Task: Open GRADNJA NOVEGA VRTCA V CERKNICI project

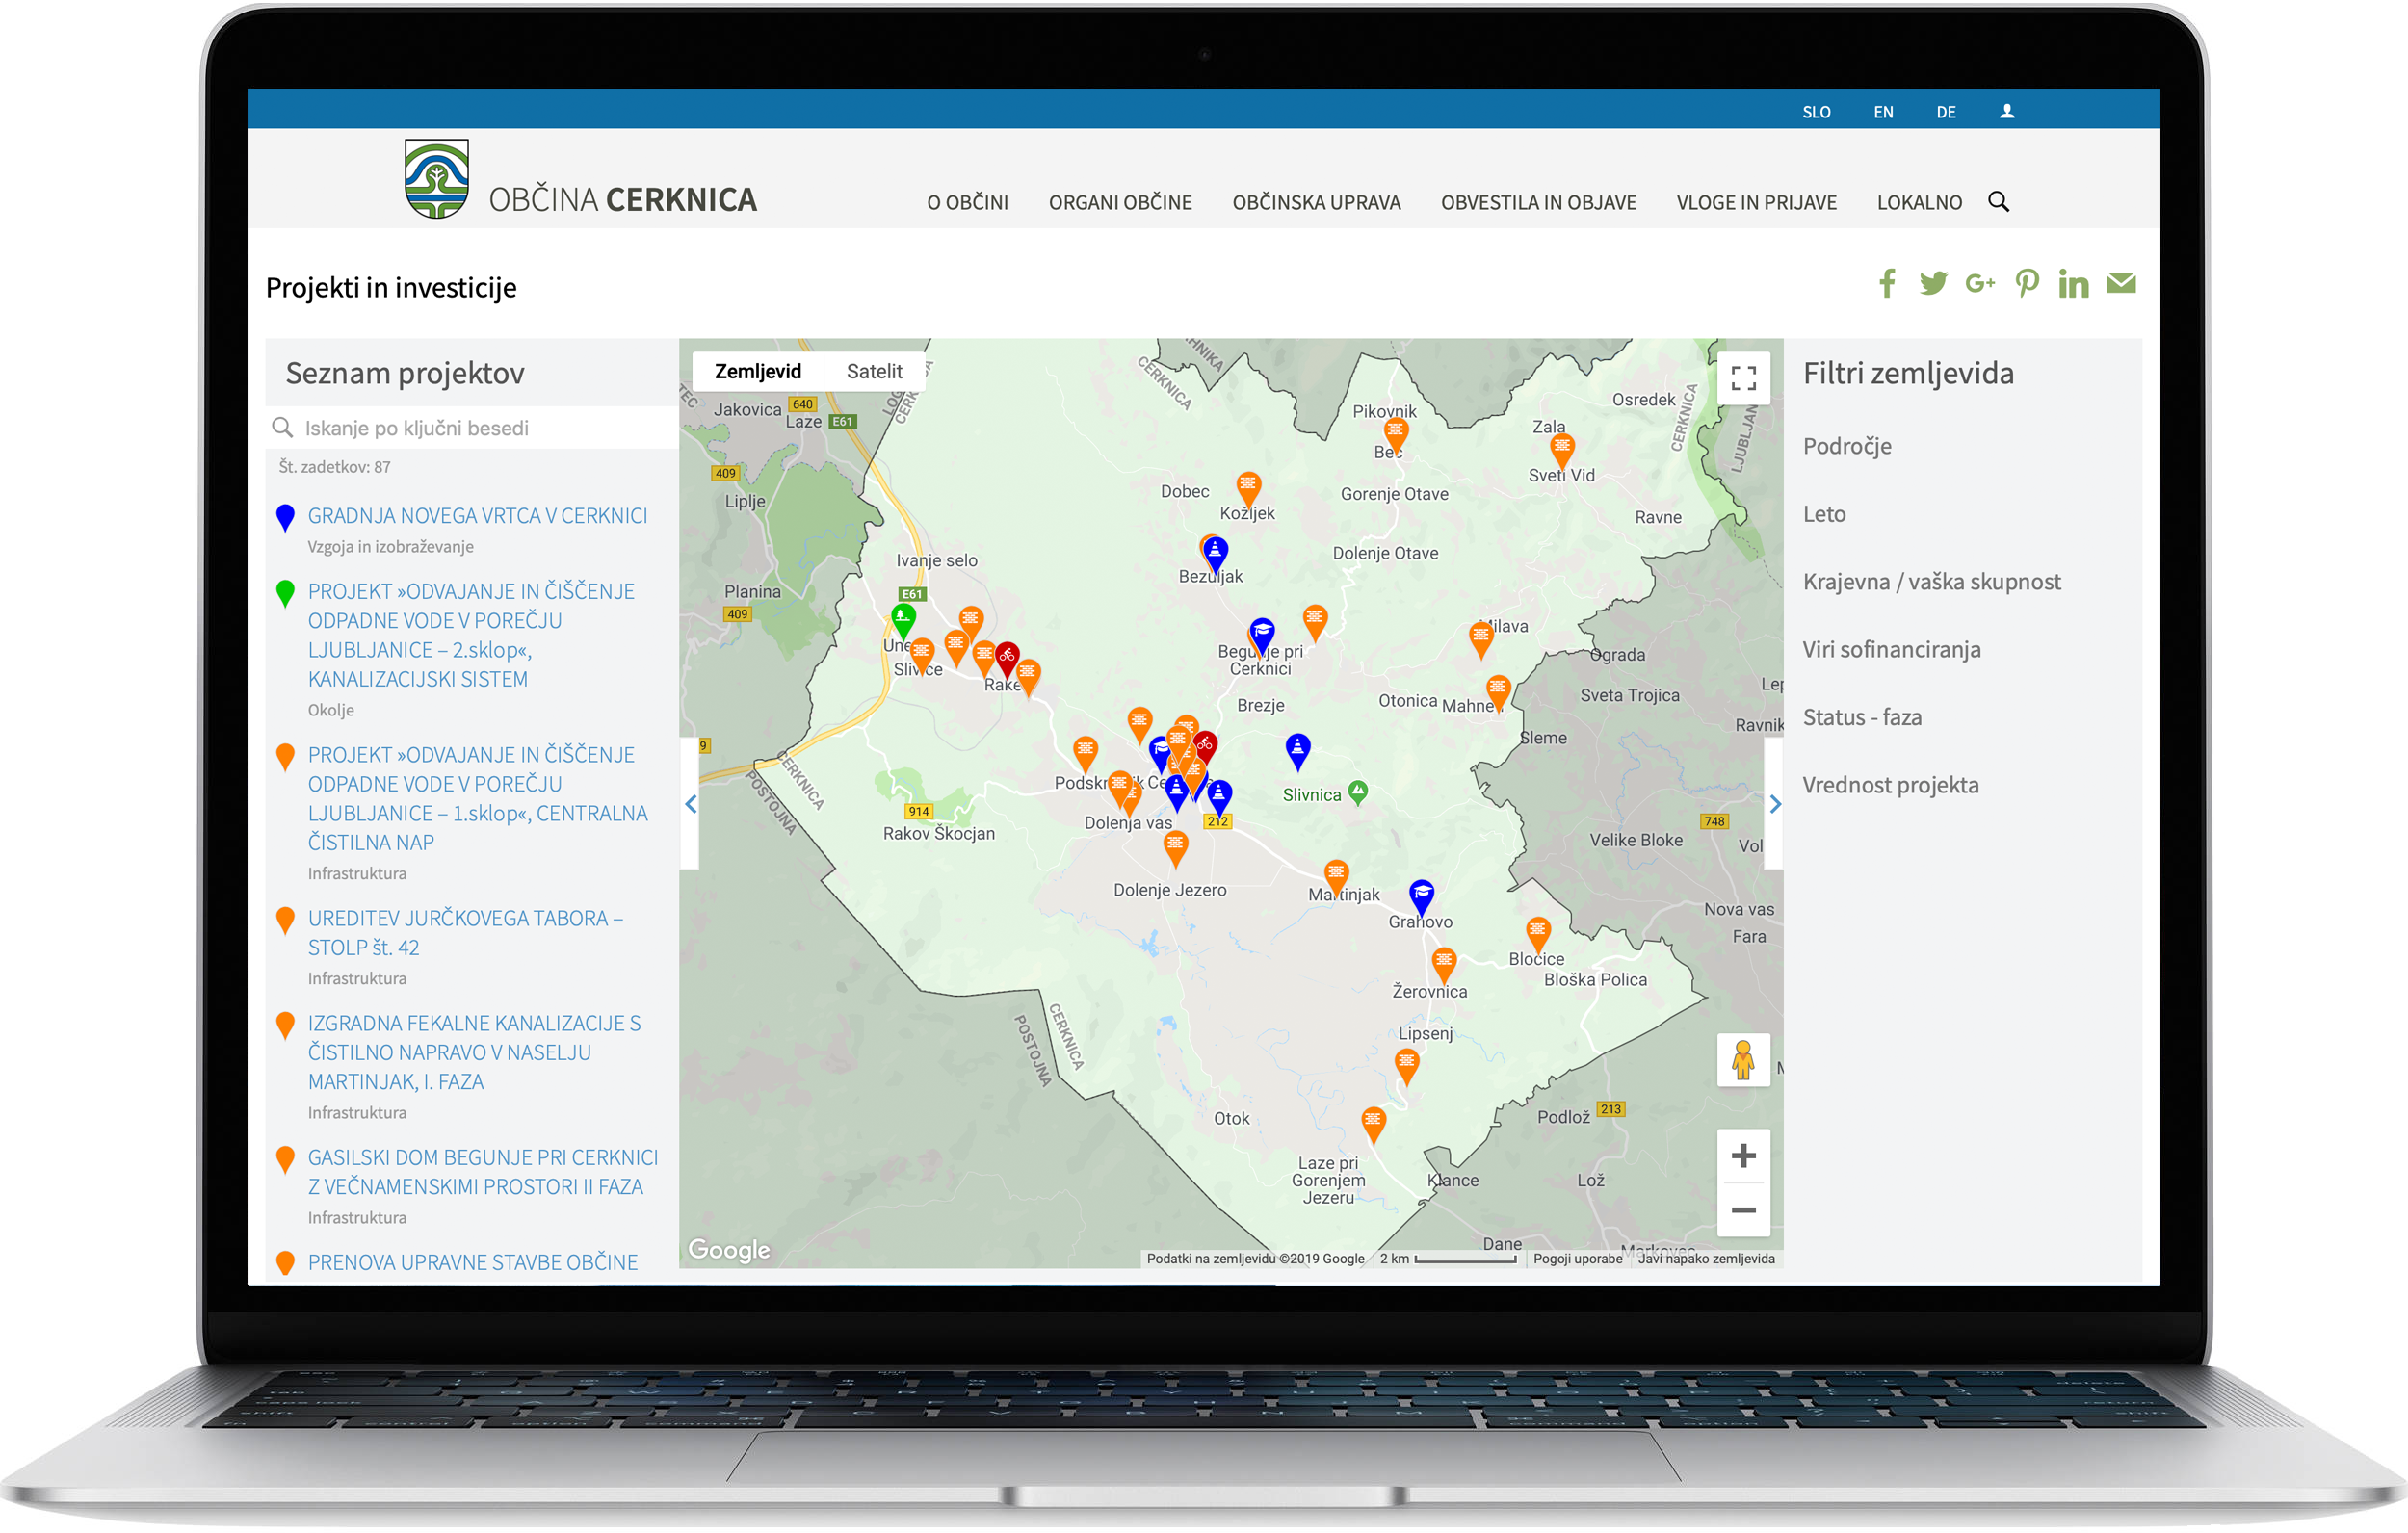Action: coord(477,516)
